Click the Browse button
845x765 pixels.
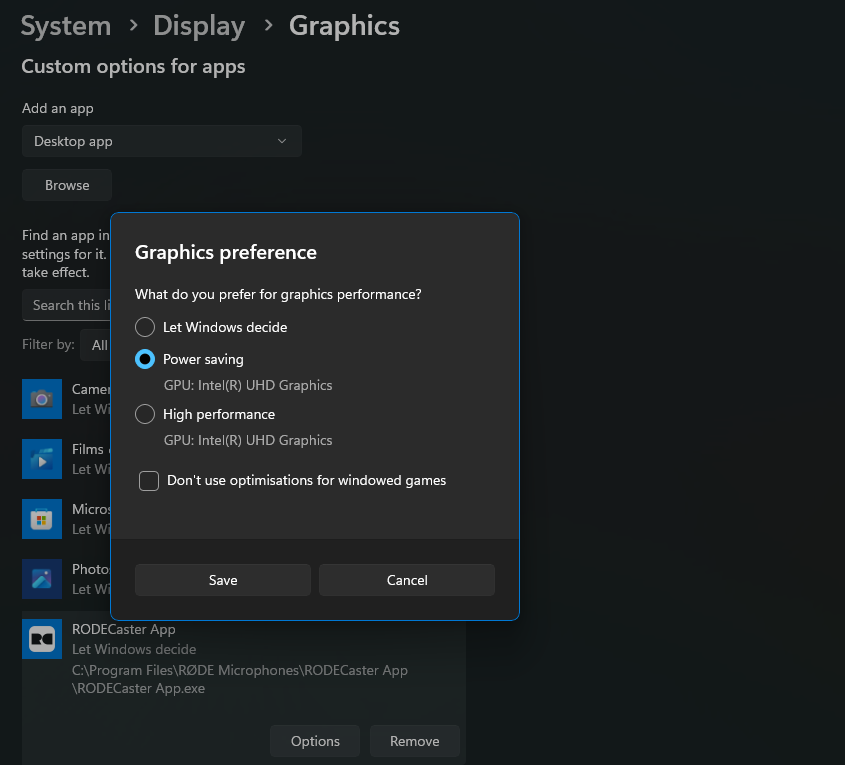67,185
